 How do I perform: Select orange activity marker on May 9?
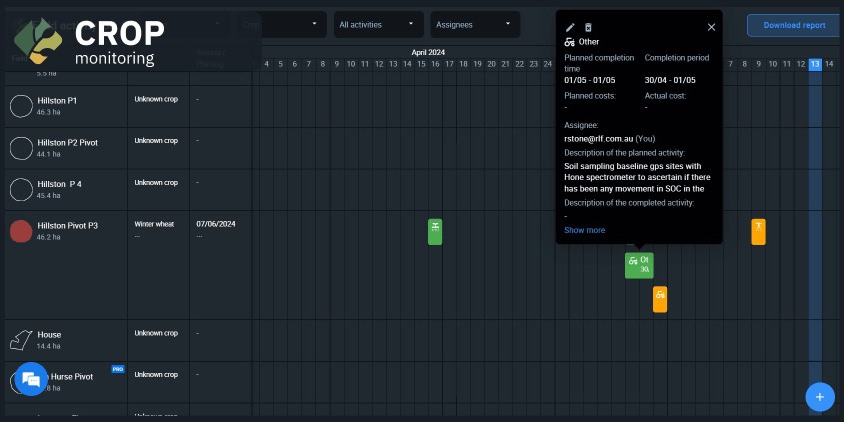pos(758,232)
